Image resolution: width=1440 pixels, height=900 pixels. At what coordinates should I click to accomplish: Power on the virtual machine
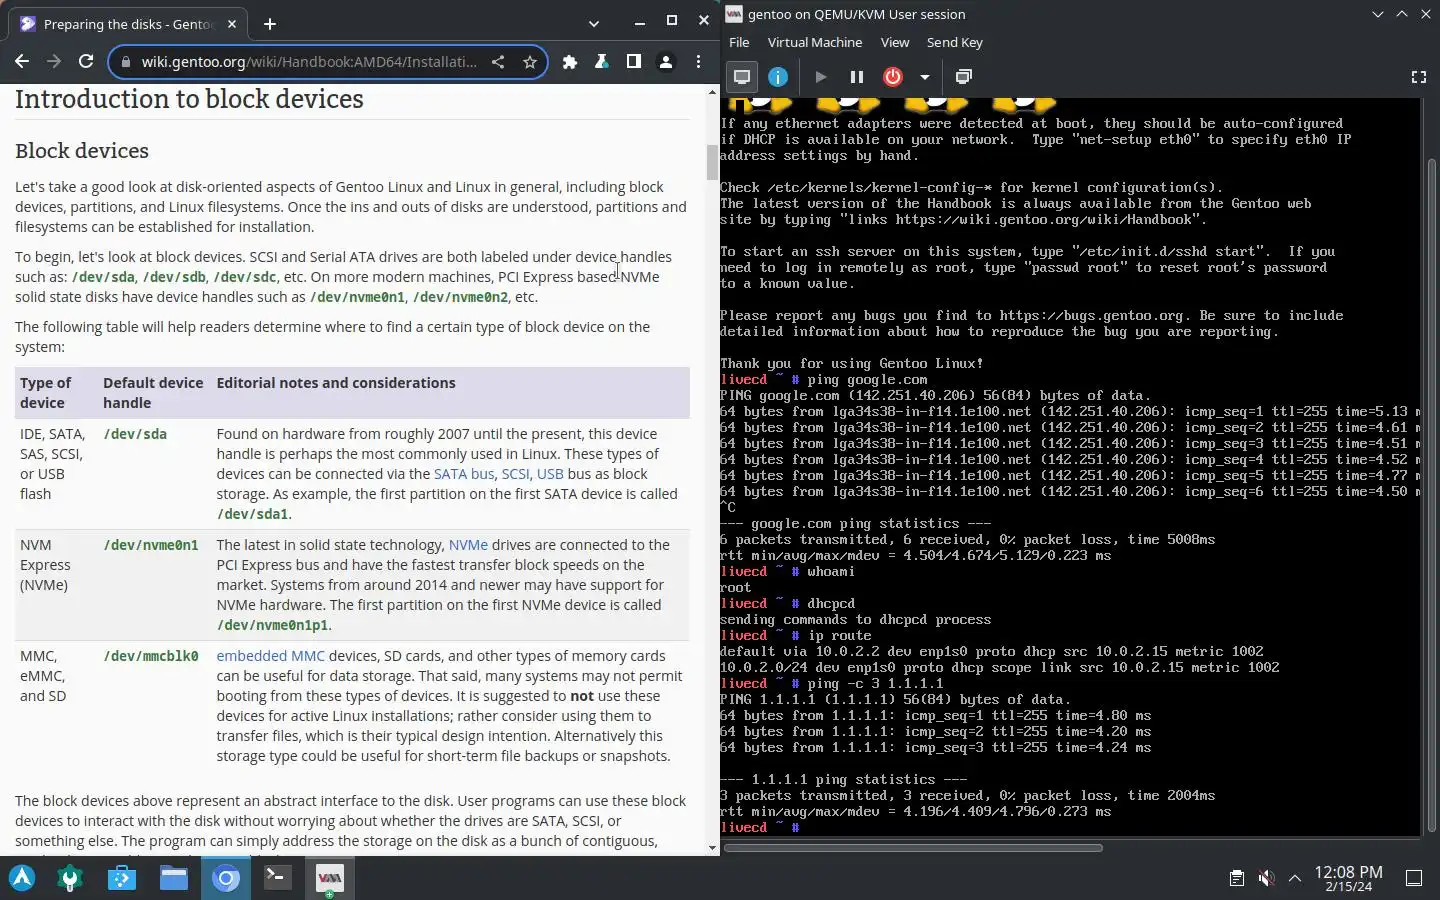(x=820, y=77)
